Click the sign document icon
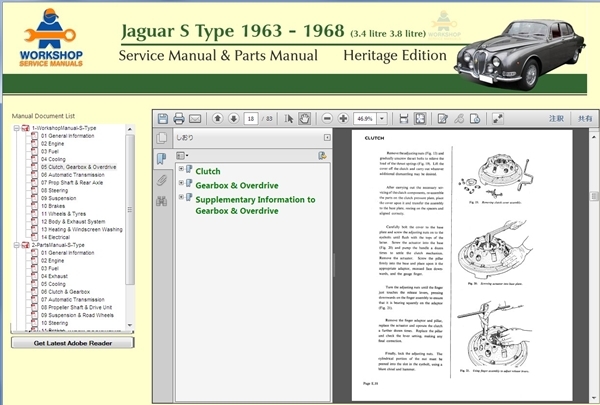Image resolution: width=600 pixels, height=405 pixels. pyautogui.click(x=475, y=119)
